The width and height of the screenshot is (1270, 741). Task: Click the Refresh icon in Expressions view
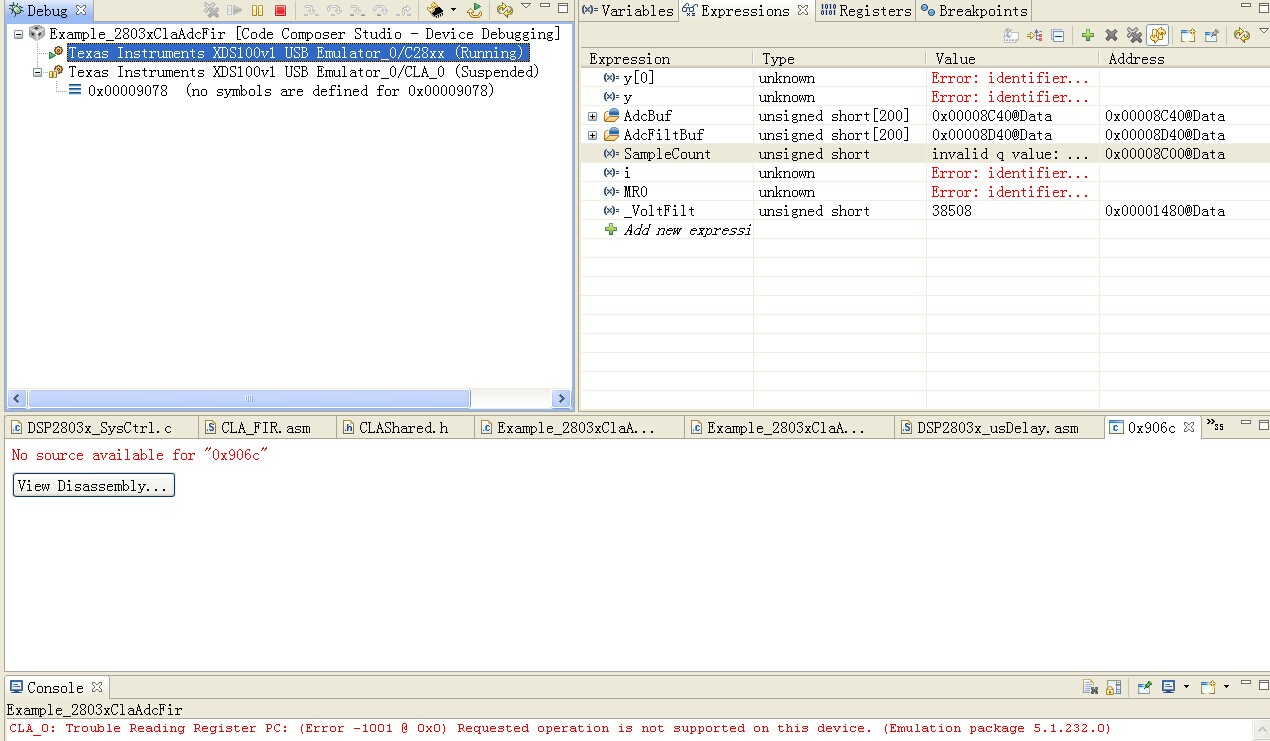click(x=1241, y=36)
